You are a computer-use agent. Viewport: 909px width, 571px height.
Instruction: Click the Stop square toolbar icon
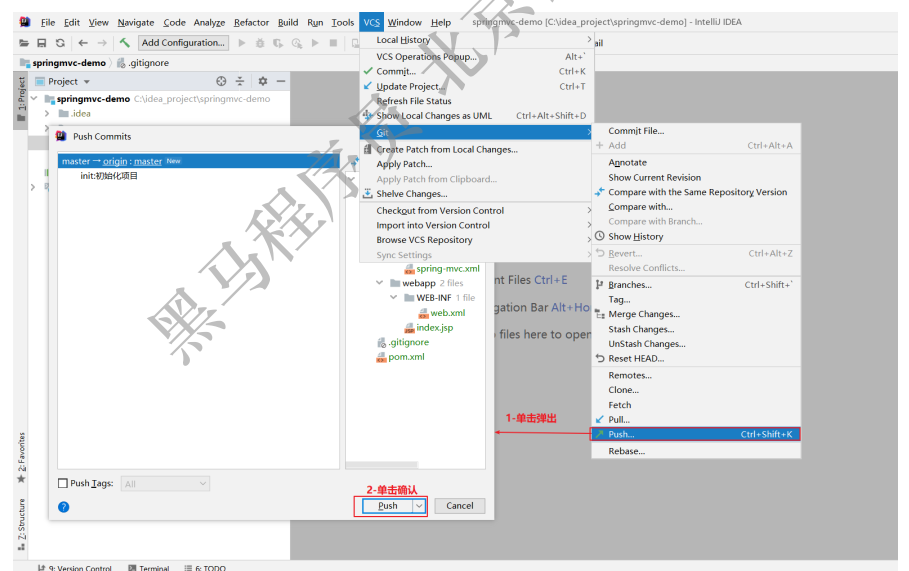(333, 43)
